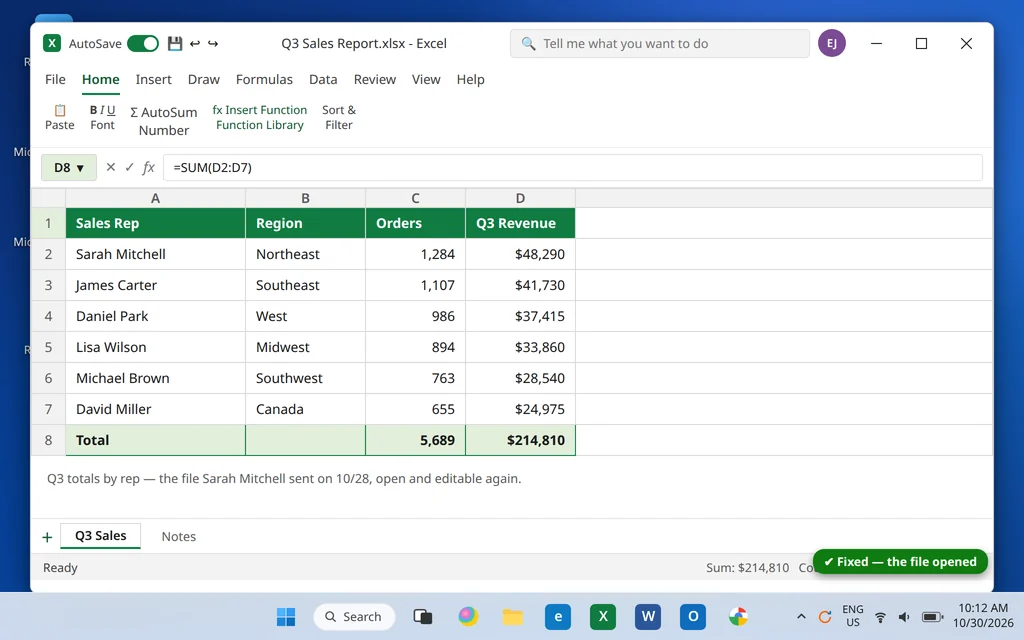This screenshot has width=1024, height=640.
Task: Open Sort & Filter
Action: tap(338, 118)
